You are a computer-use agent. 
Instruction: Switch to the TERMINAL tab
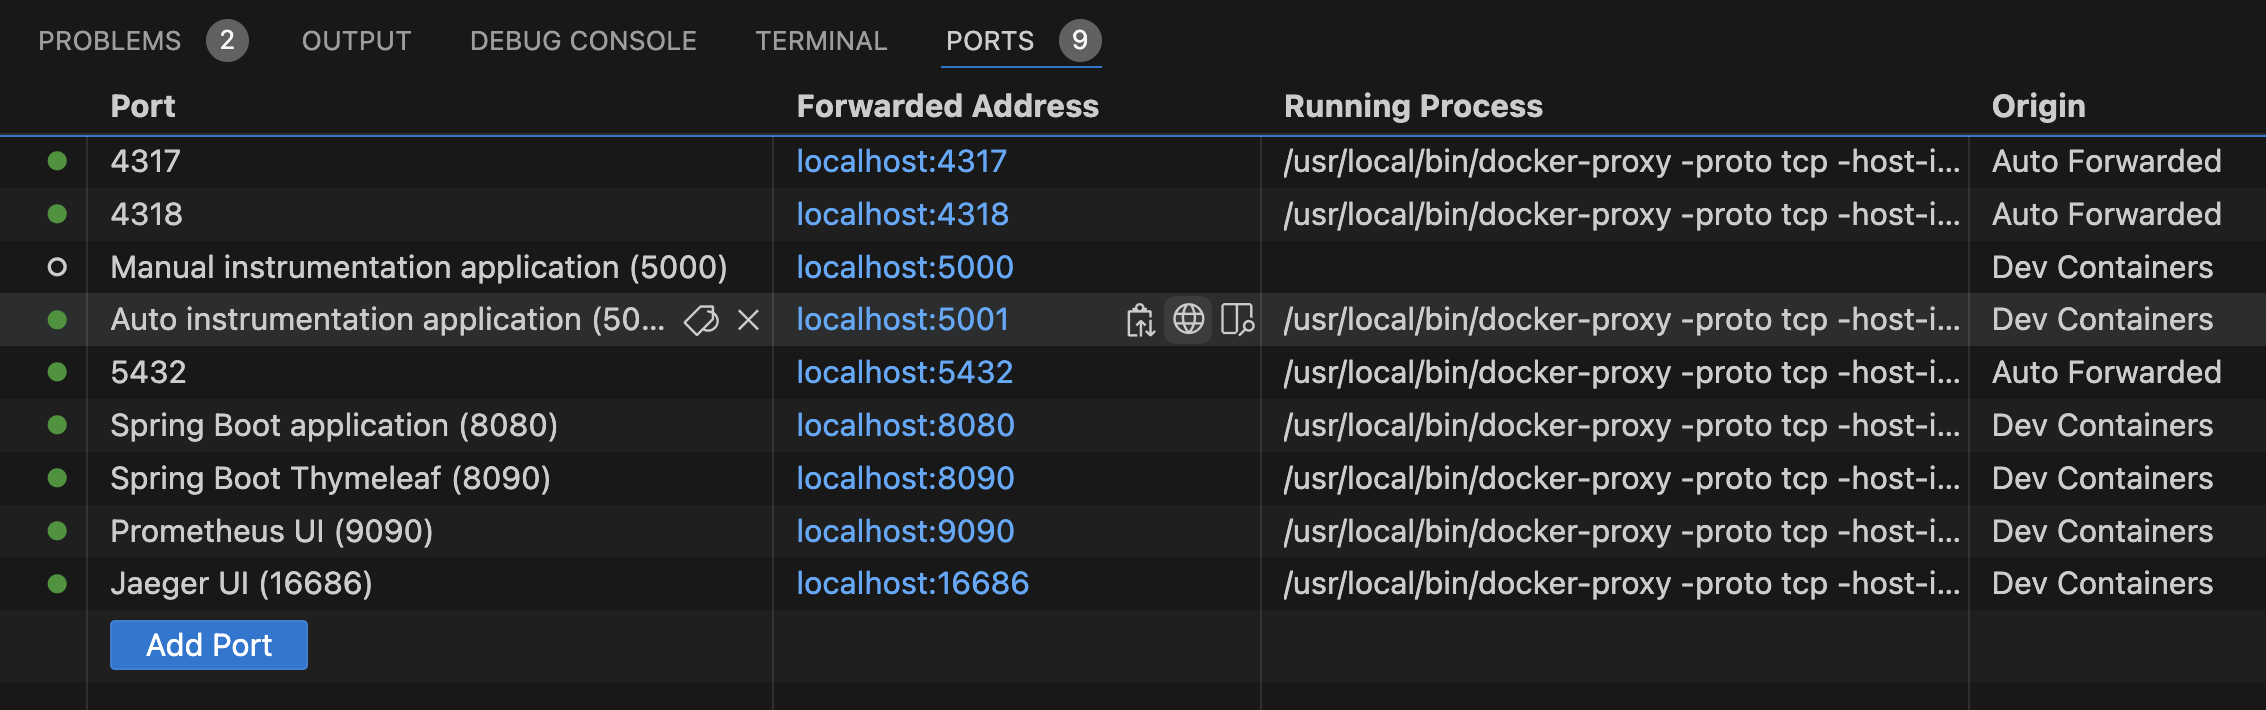click(821, 41)
